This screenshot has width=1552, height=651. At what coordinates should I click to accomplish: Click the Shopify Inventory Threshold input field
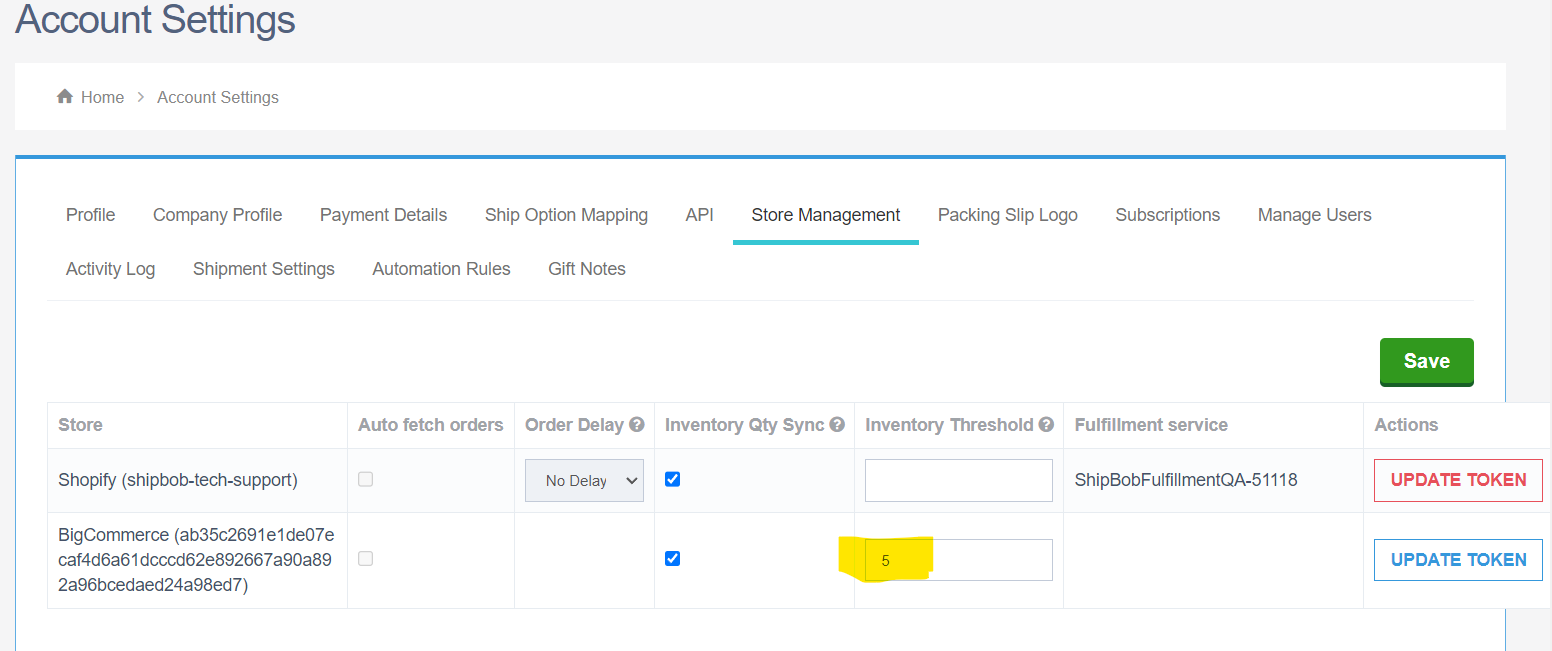click(x=958, y=480)
